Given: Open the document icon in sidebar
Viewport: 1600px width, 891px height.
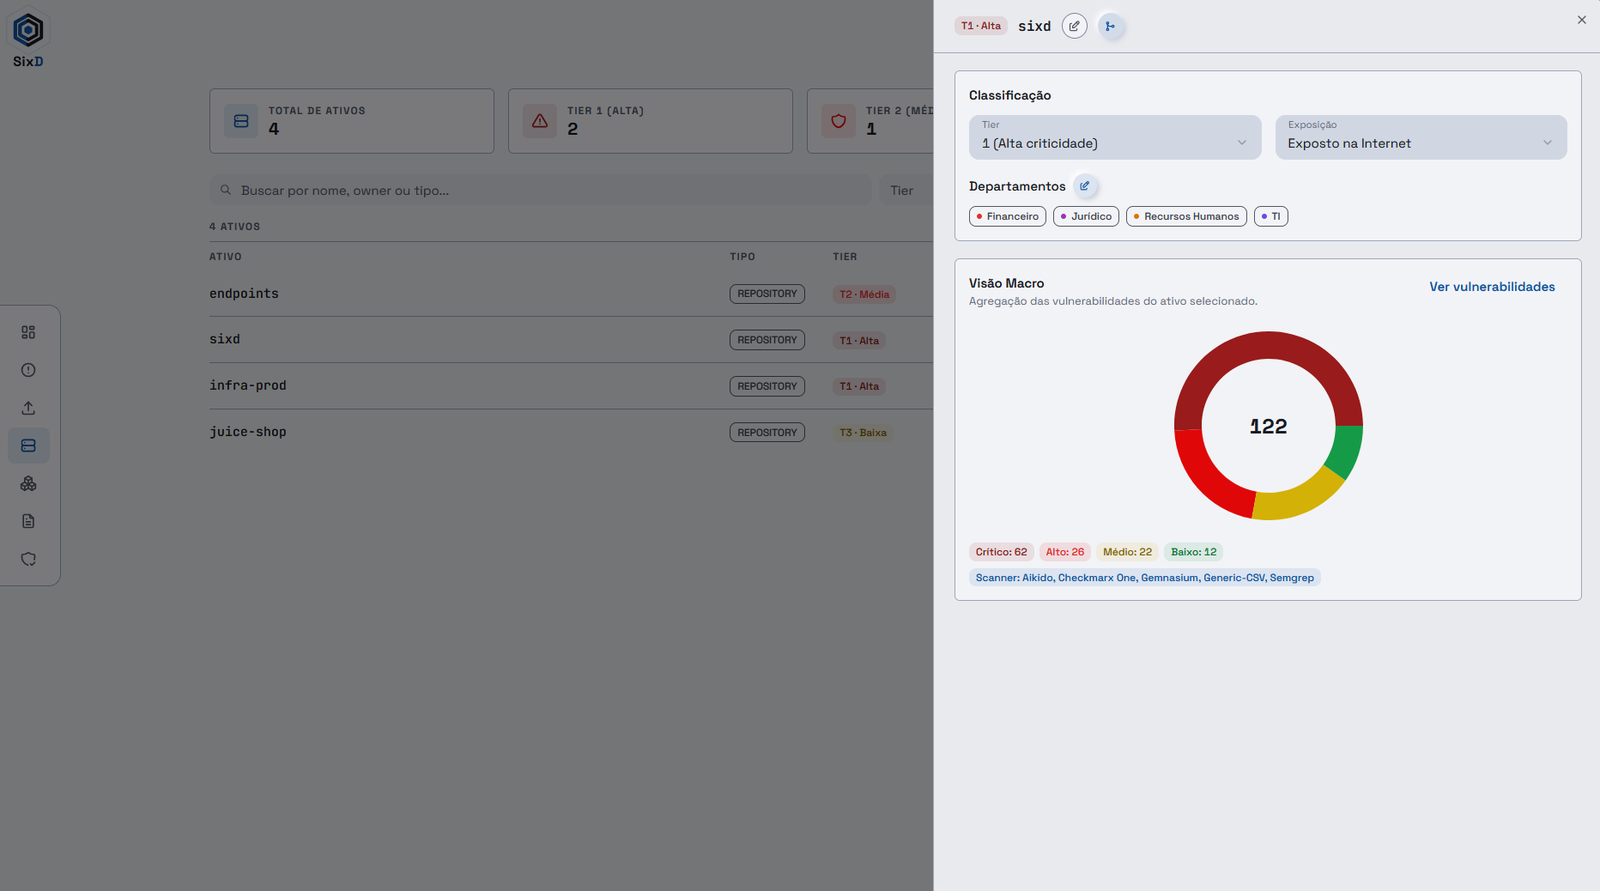Looking at the screenshot, I should click(x=28, y=521).
